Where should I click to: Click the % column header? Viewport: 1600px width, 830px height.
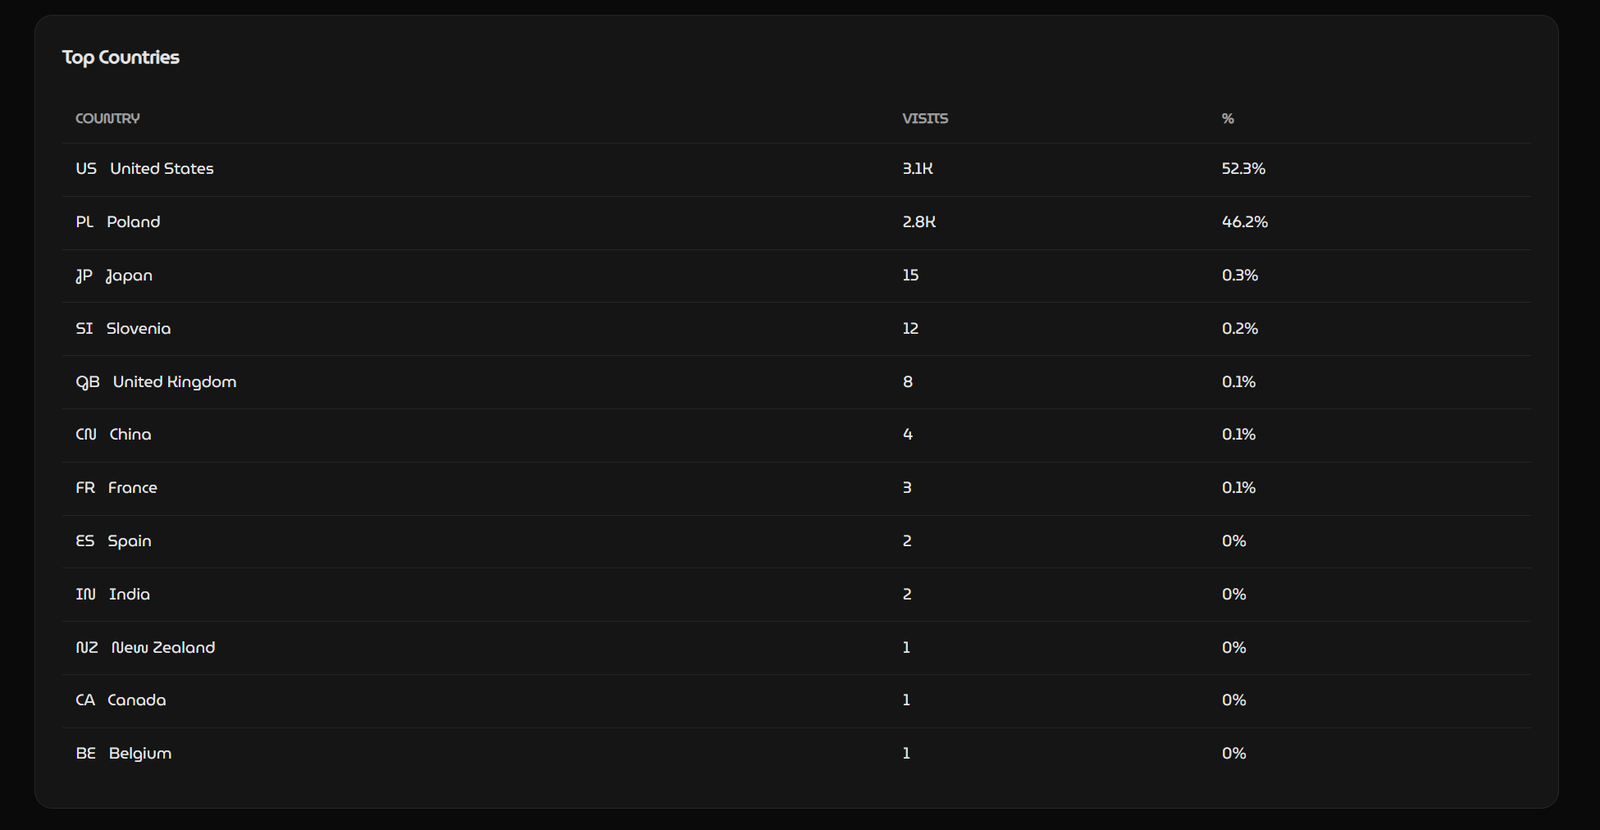pyautogui.click(x=1228, y=118)
